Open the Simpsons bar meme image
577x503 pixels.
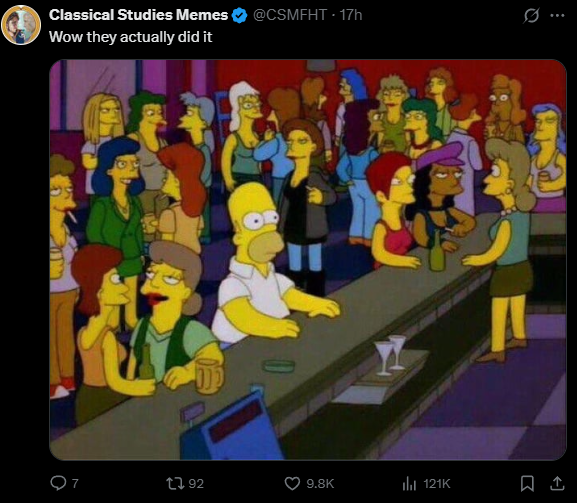(x=308, y=260)
